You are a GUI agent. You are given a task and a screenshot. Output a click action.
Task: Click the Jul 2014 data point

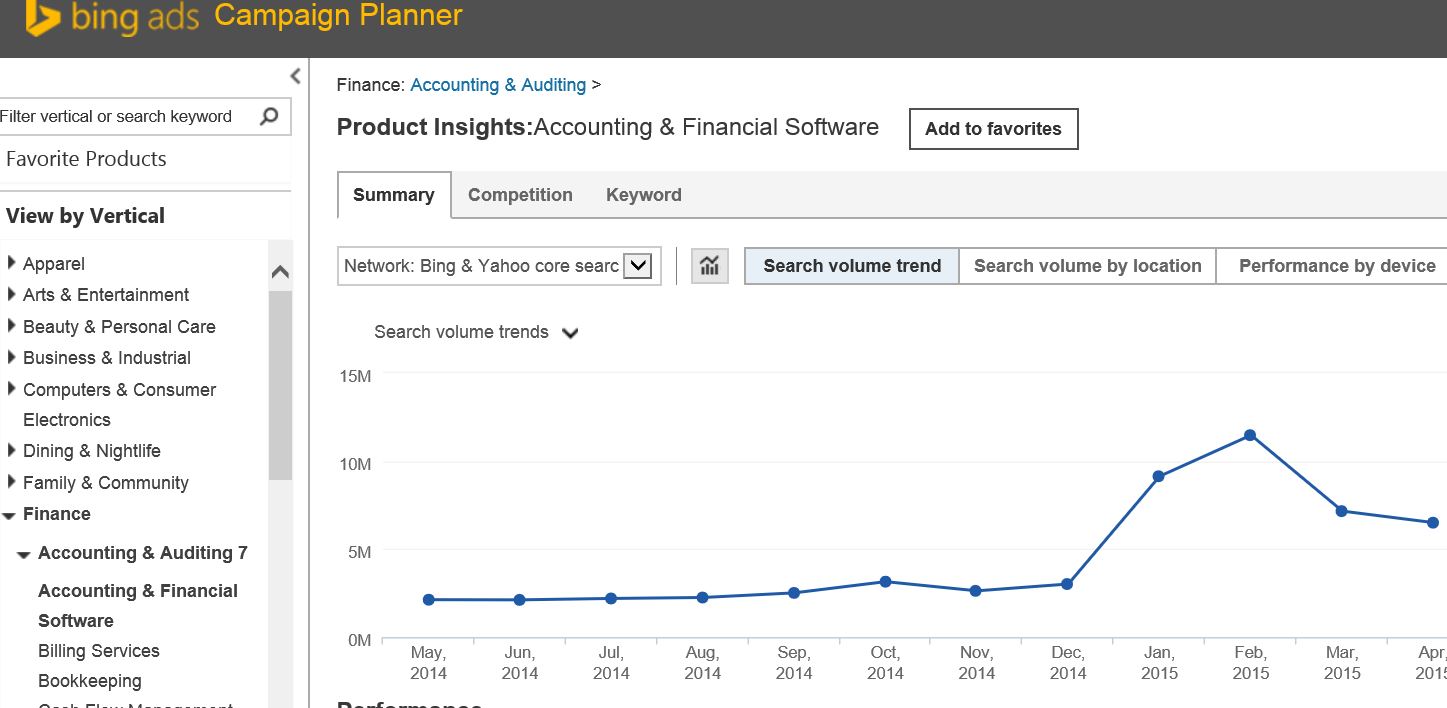click(x=611, y=599)
